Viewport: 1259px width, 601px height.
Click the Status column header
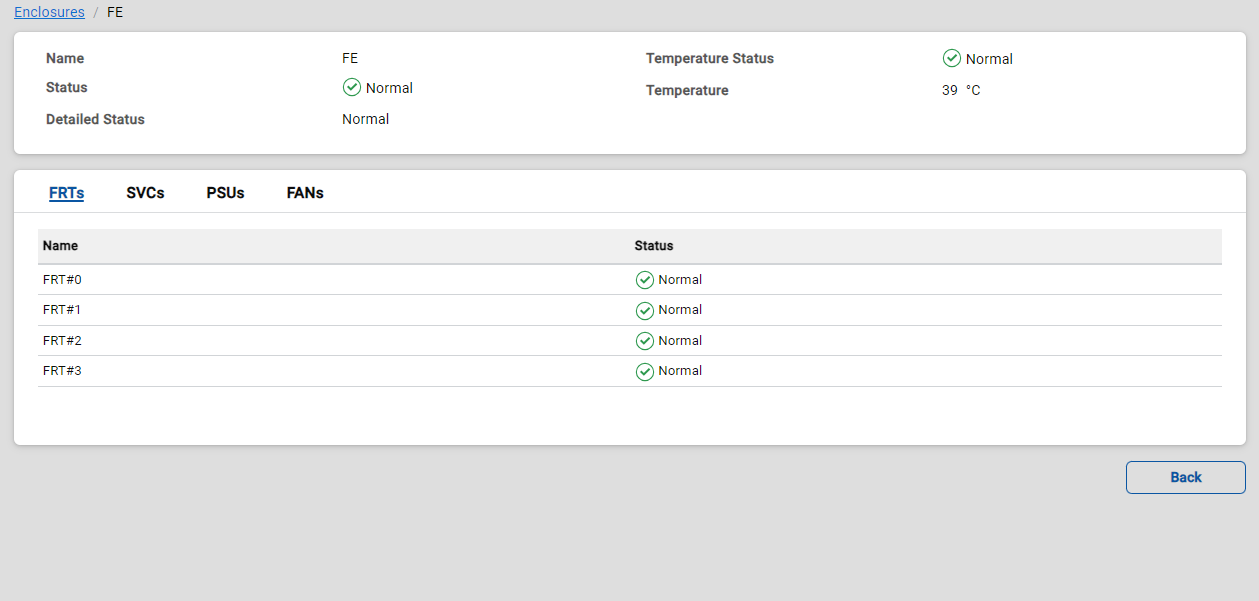click(654, 246)
